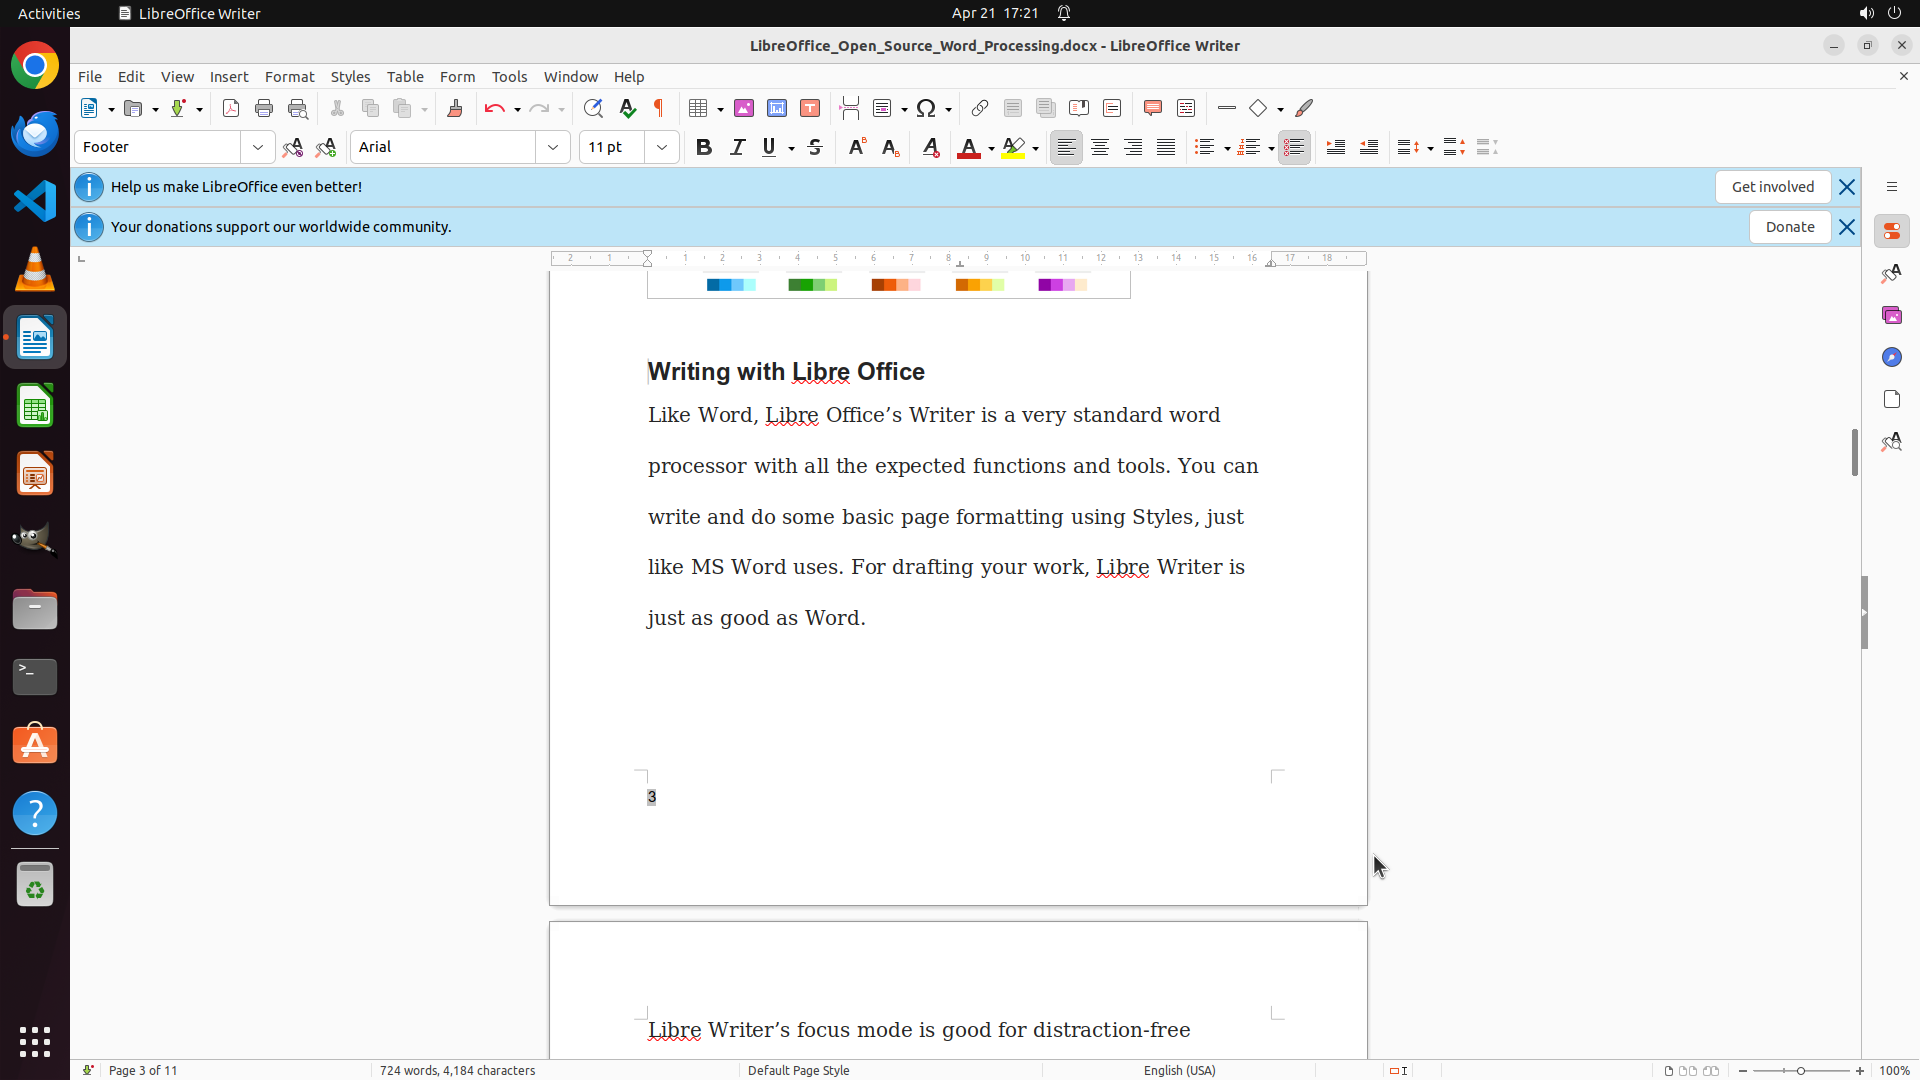Click the Insert Comment icon
Viewport: 1920px width, 1080px height.
pos(1153,108)
